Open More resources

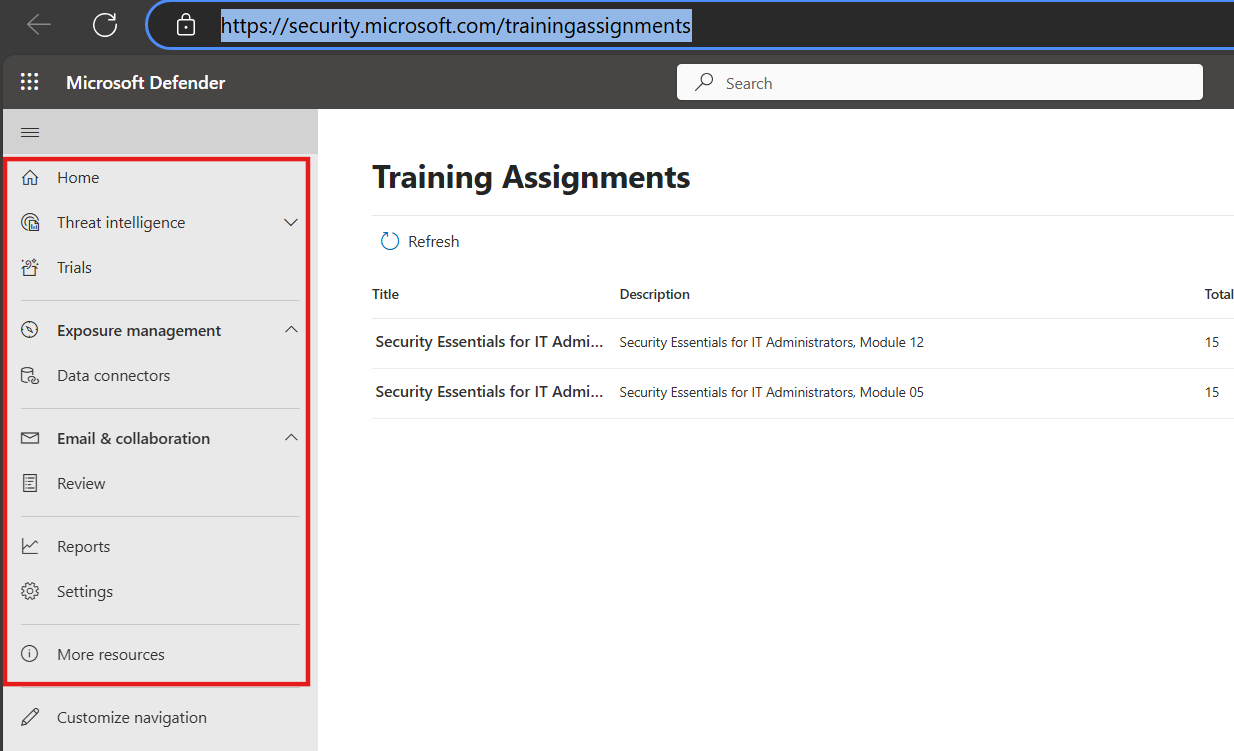click(x=111, y=655)
